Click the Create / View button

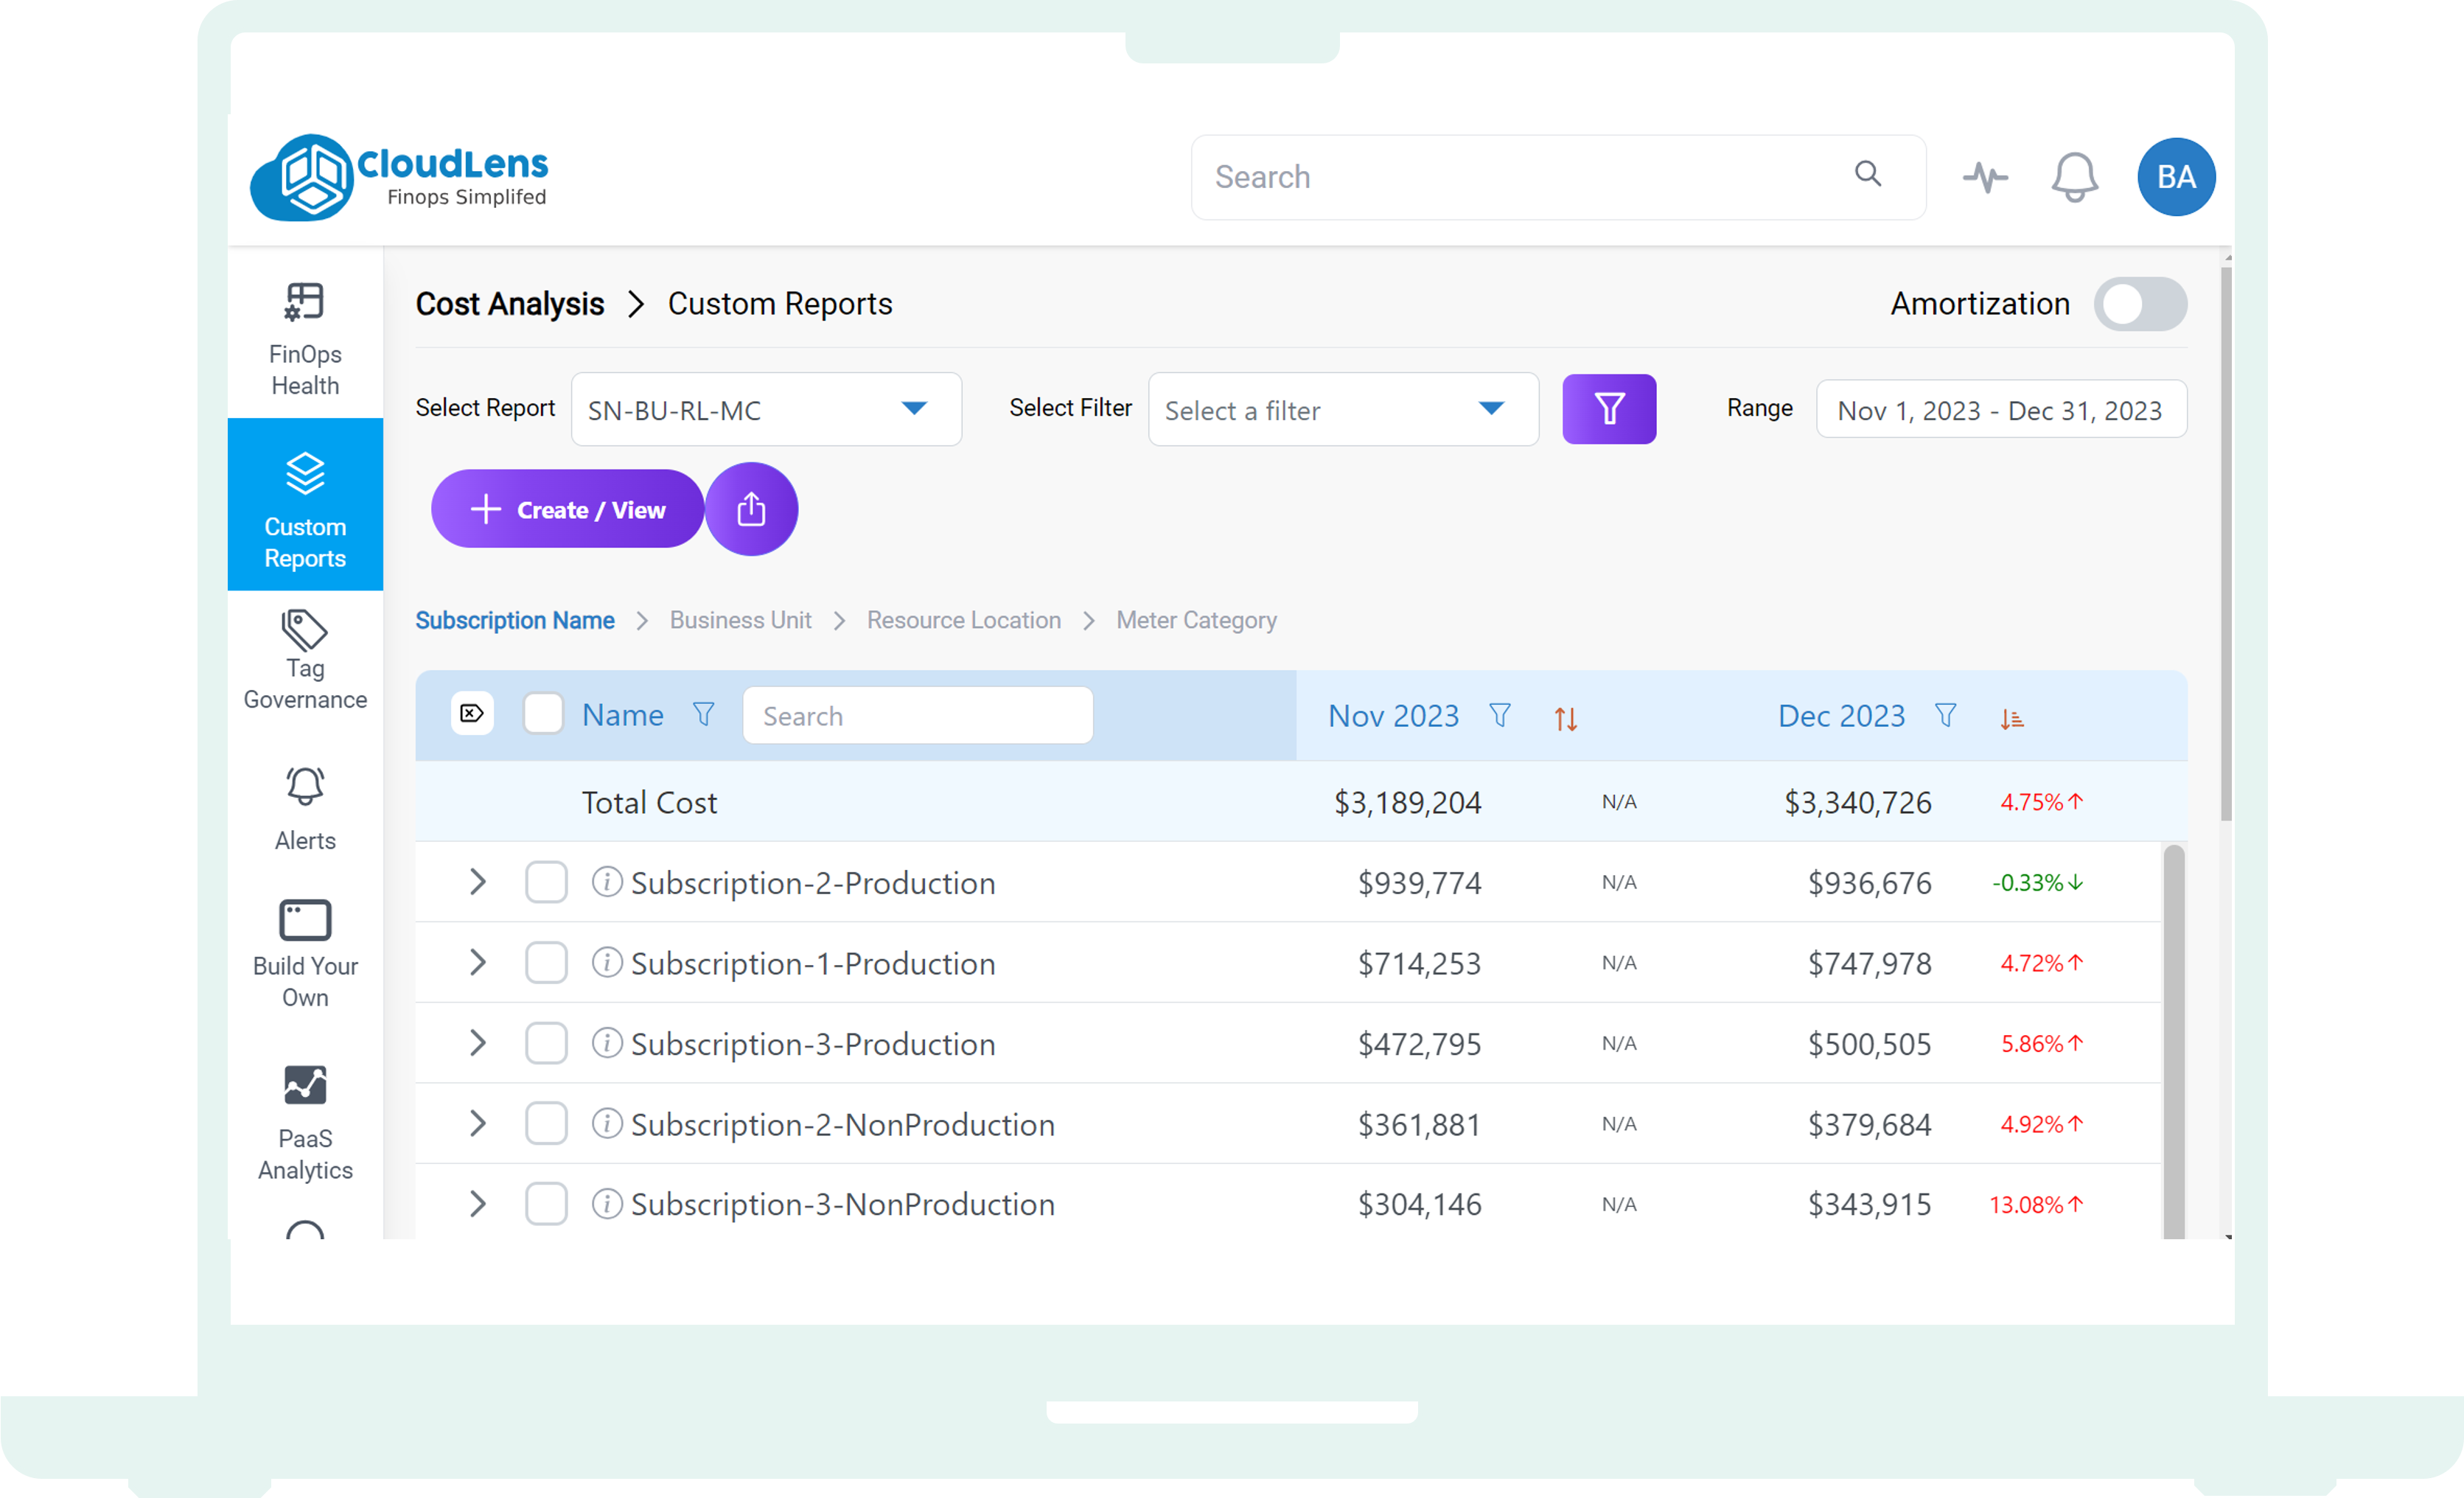coord(566,508)
